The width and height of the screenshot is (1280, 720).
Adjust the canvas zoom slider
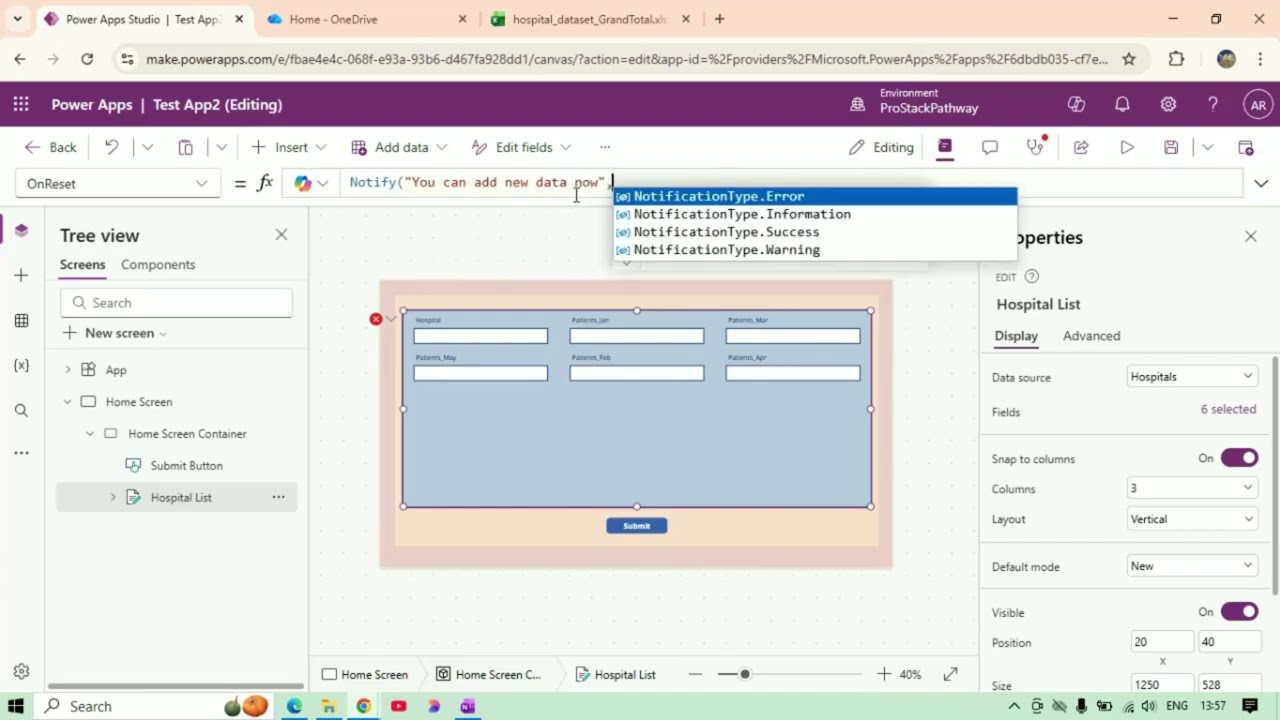[744, 674]
